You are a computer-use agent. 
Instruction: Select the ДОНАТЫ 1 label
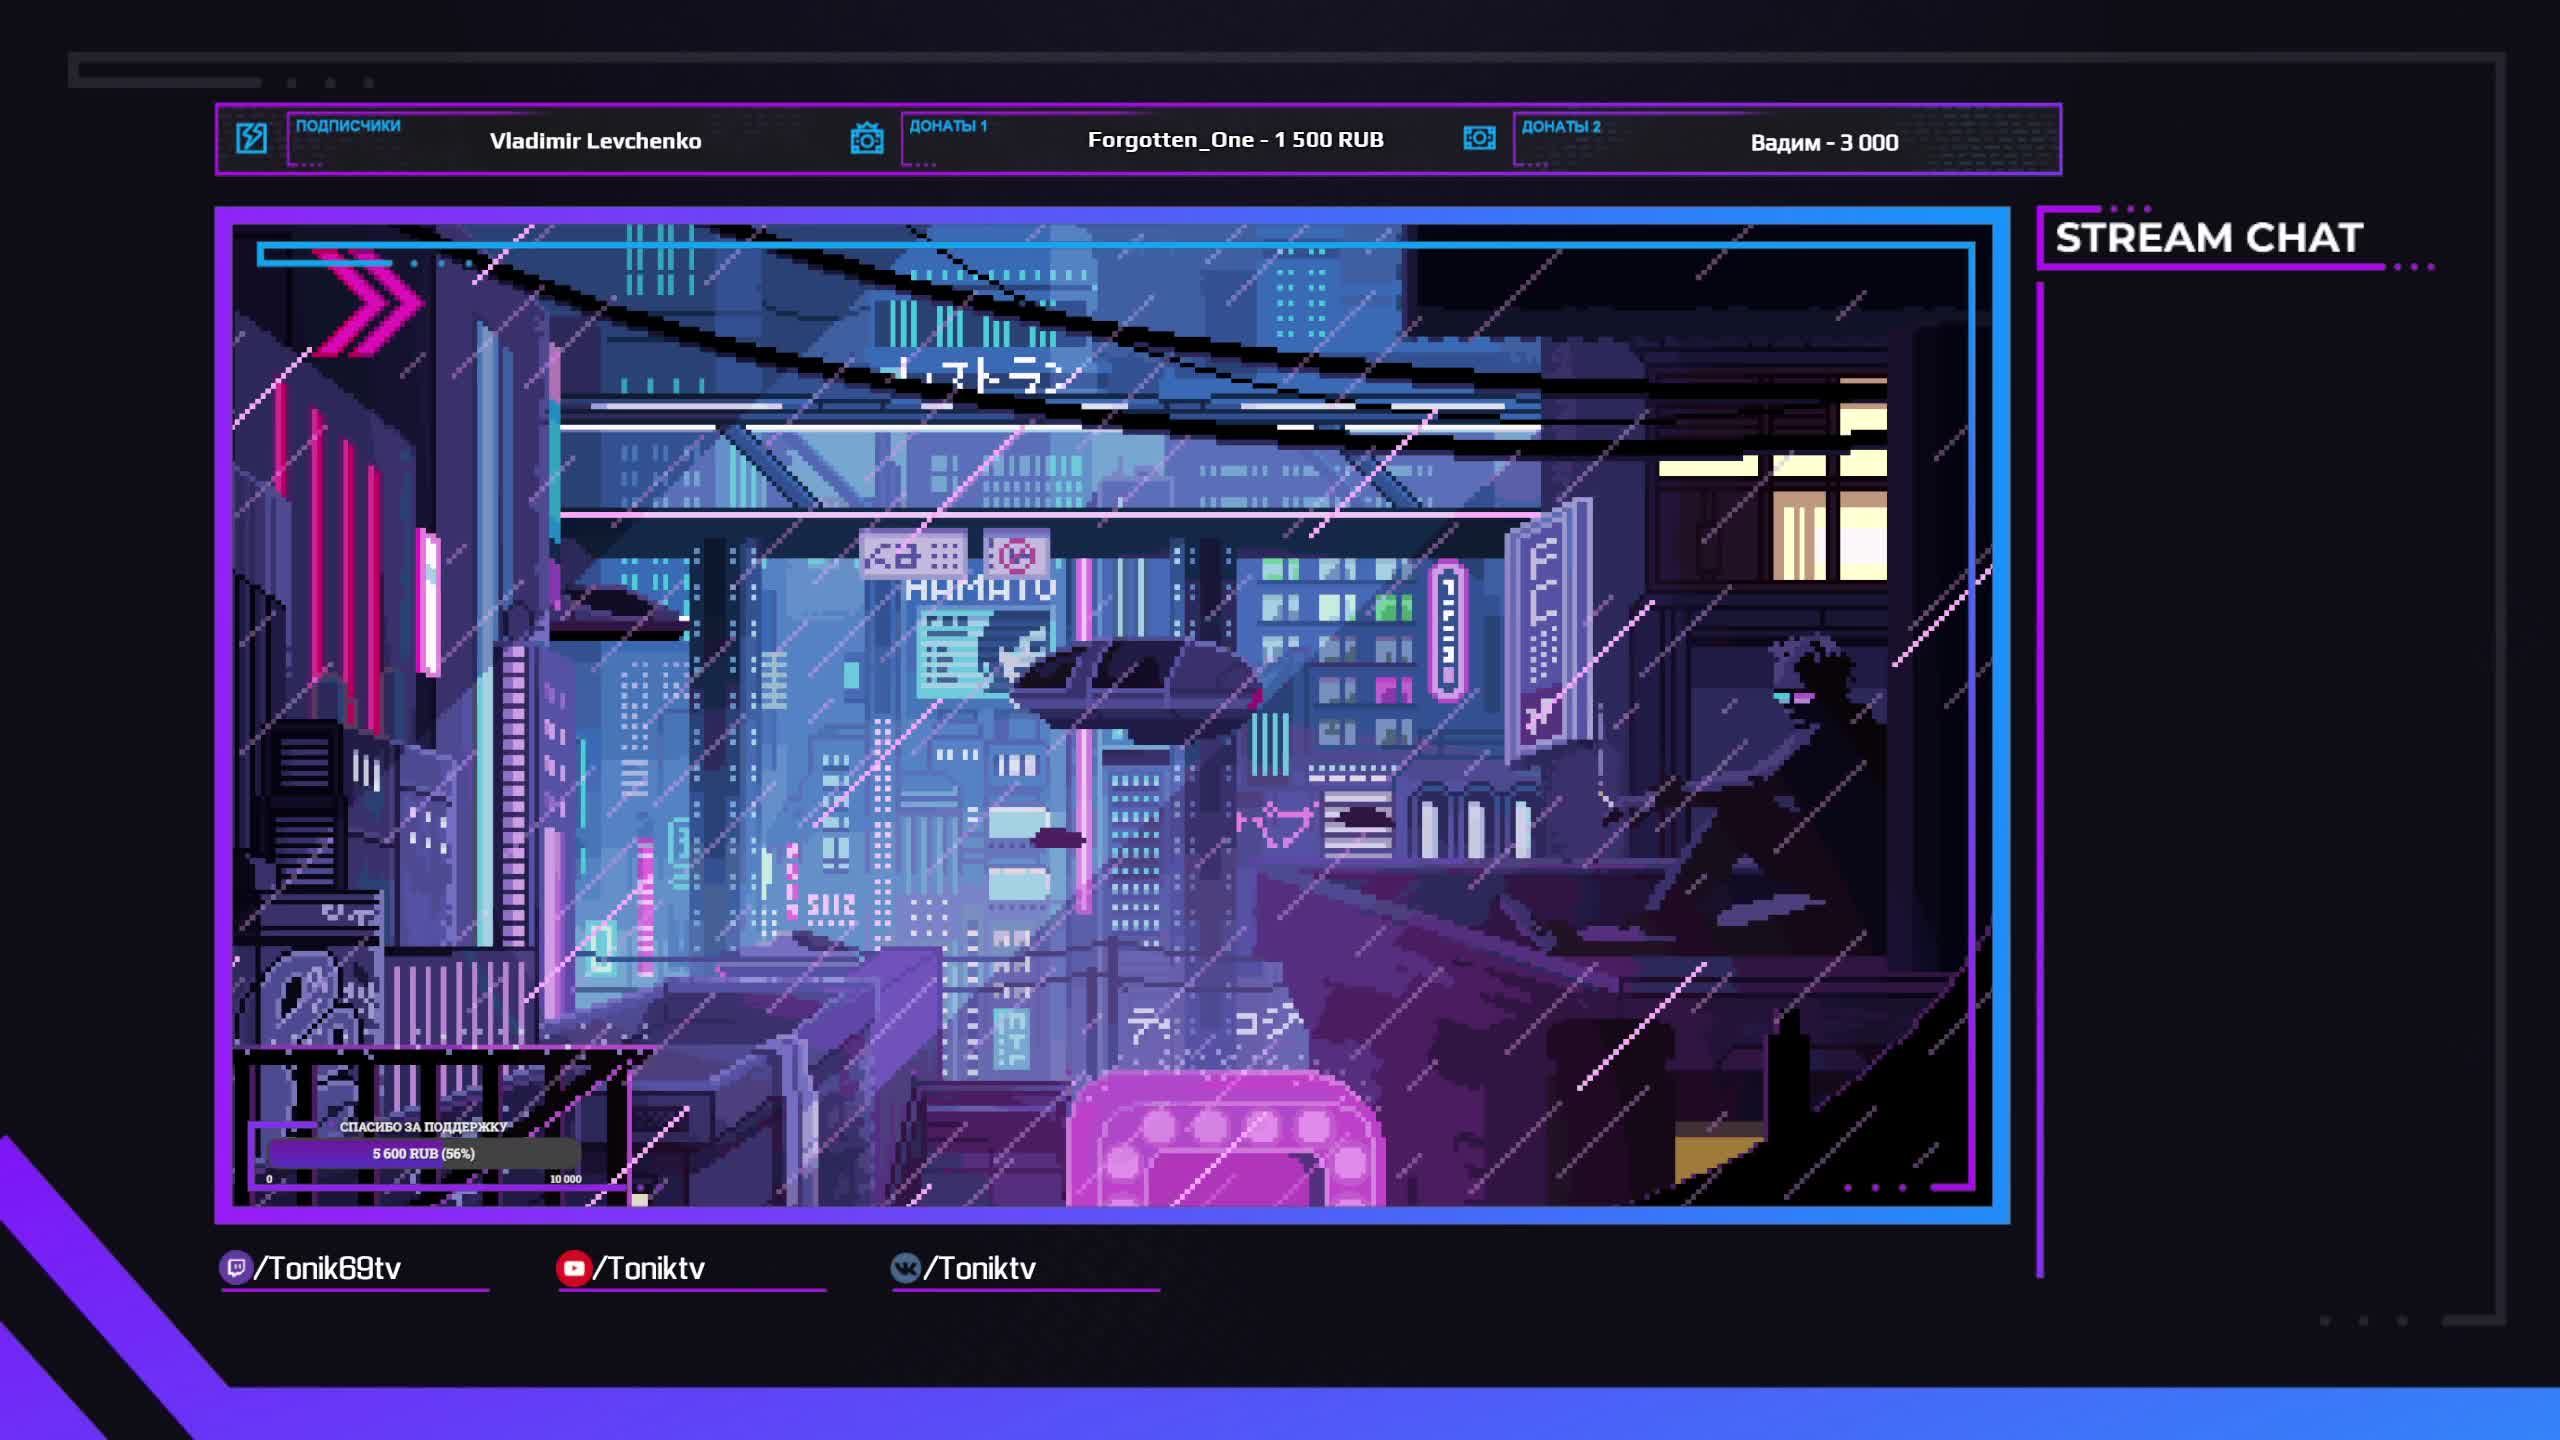coord(947,126)
